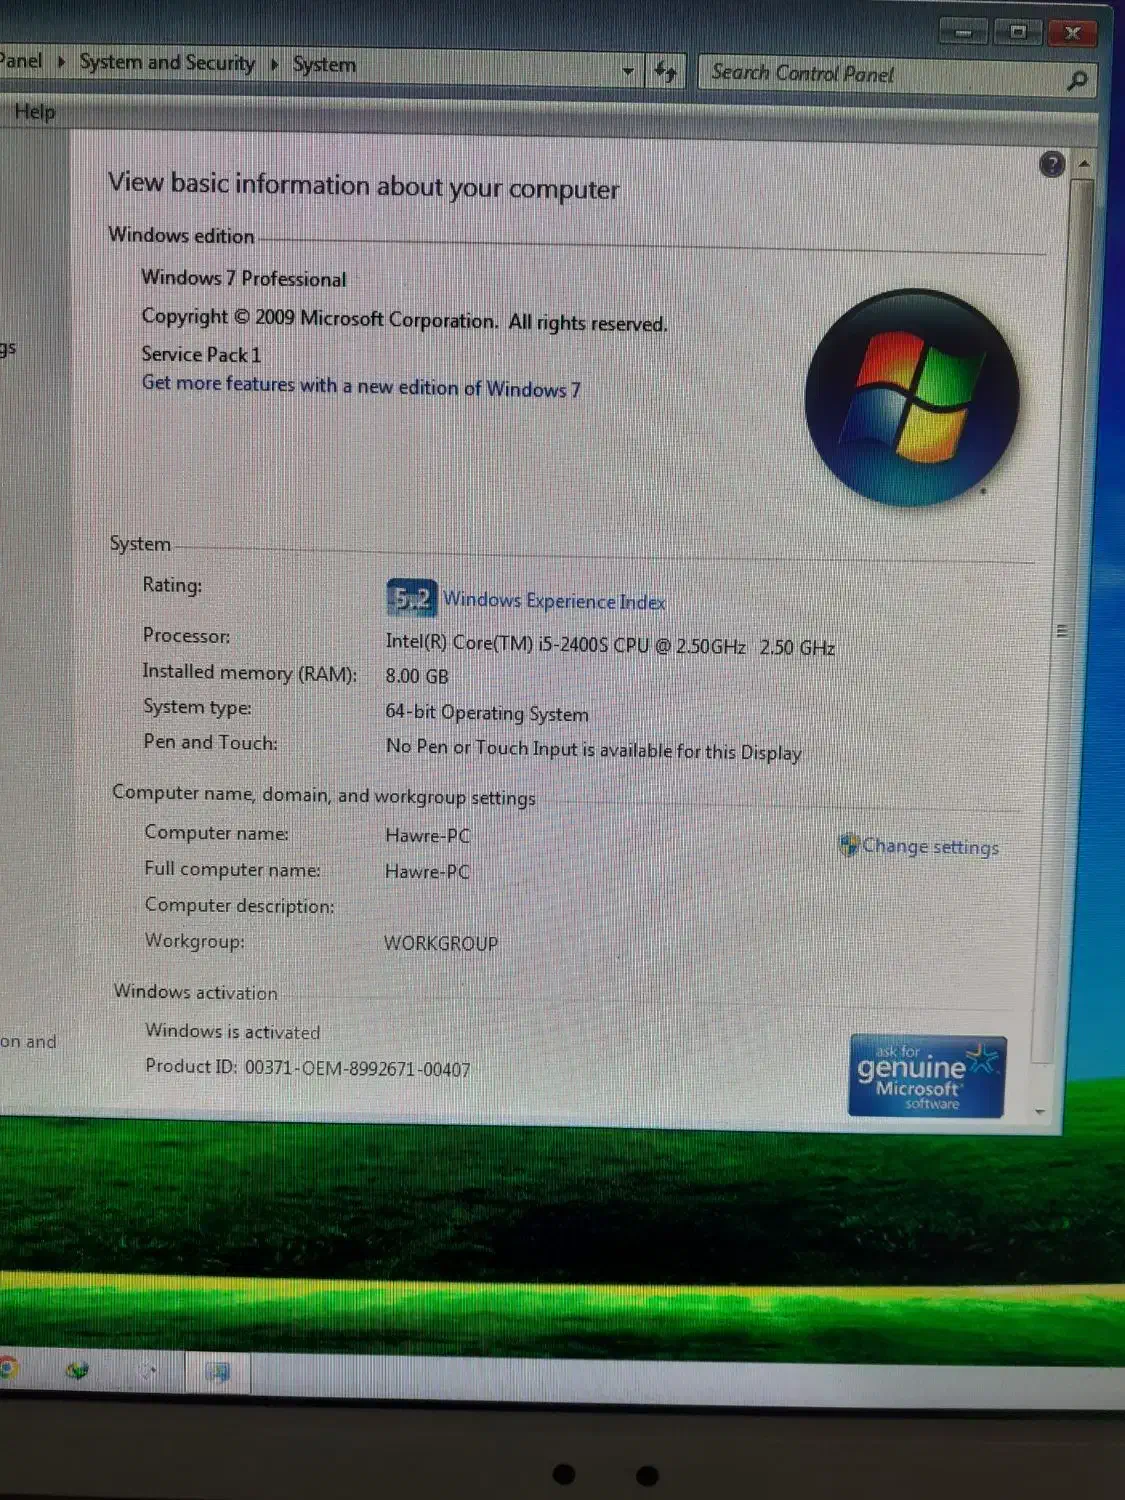The width and height of the screenshot is (1125, 1500).
Task: Open the Help menu
Action: coord(34,112)
